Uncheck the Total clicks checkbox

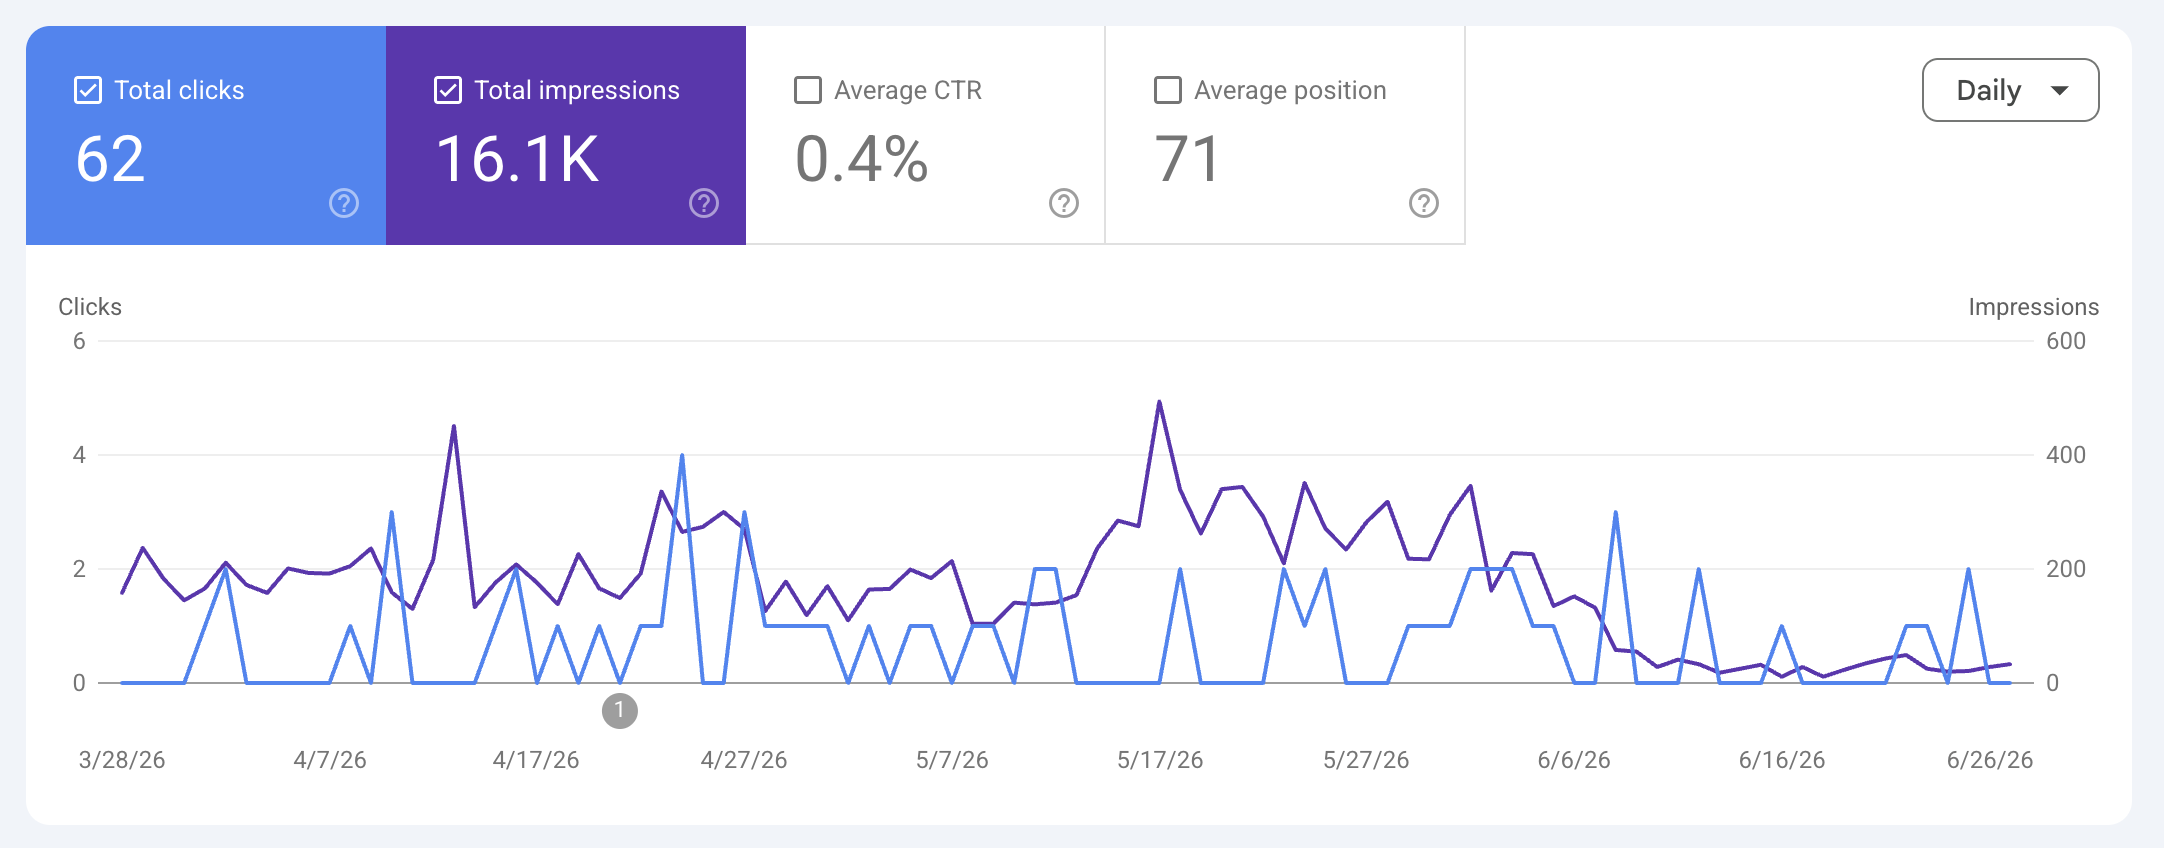coord(88,90)
